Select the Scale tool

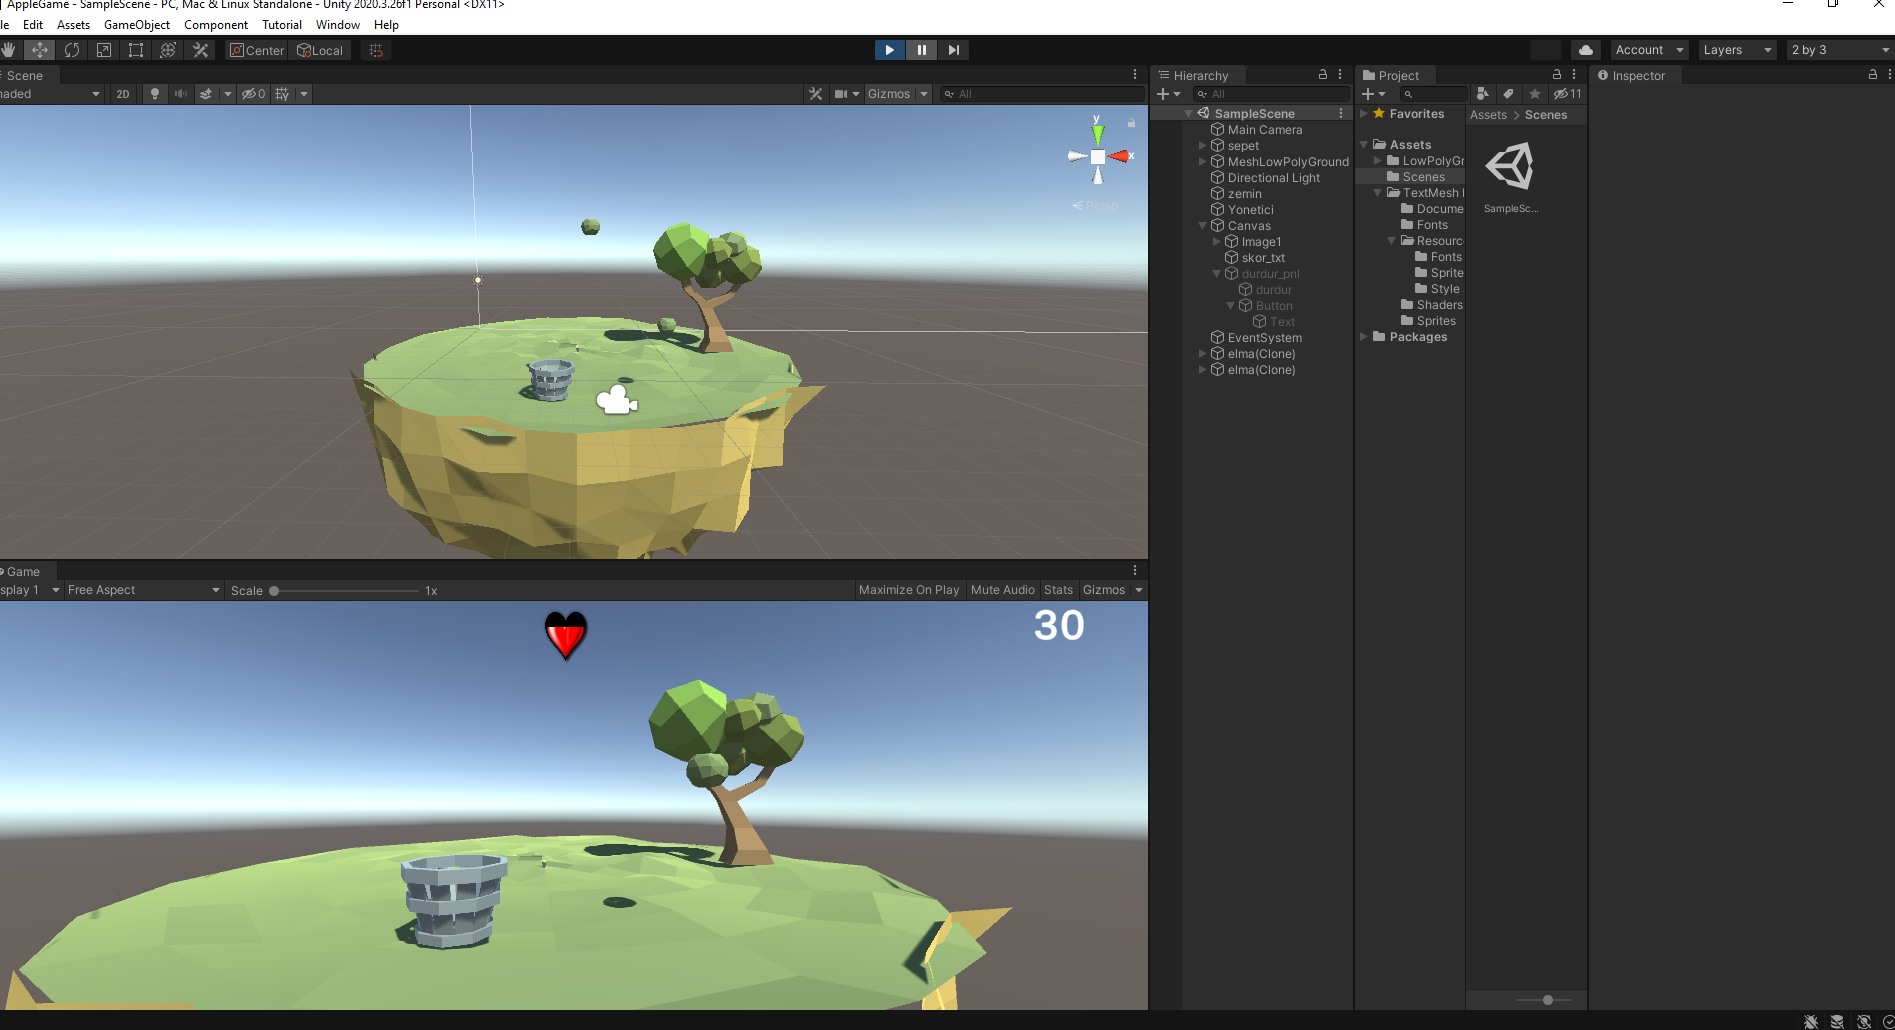[x=104, y=50]
